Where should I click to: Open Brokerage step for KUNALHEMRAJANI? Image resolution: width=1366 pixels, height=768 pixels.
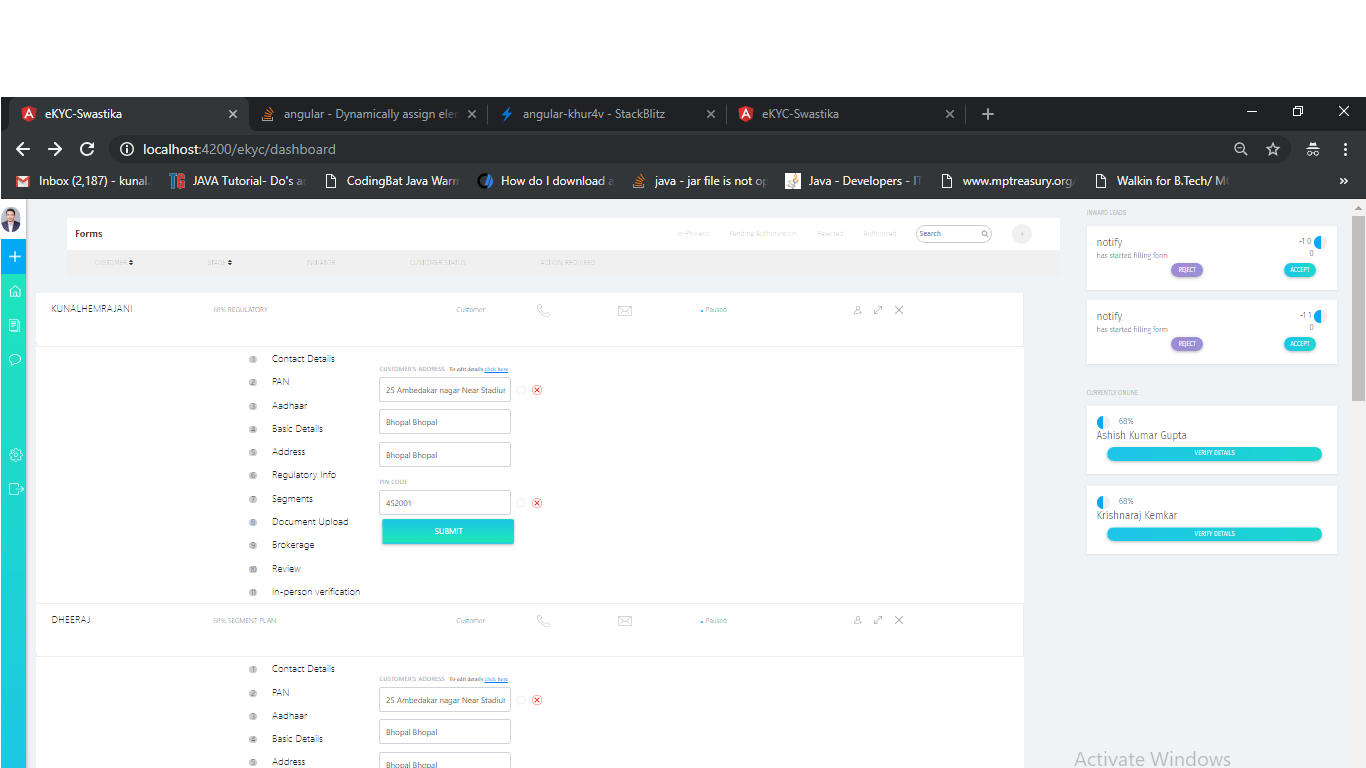pos(293,545)
